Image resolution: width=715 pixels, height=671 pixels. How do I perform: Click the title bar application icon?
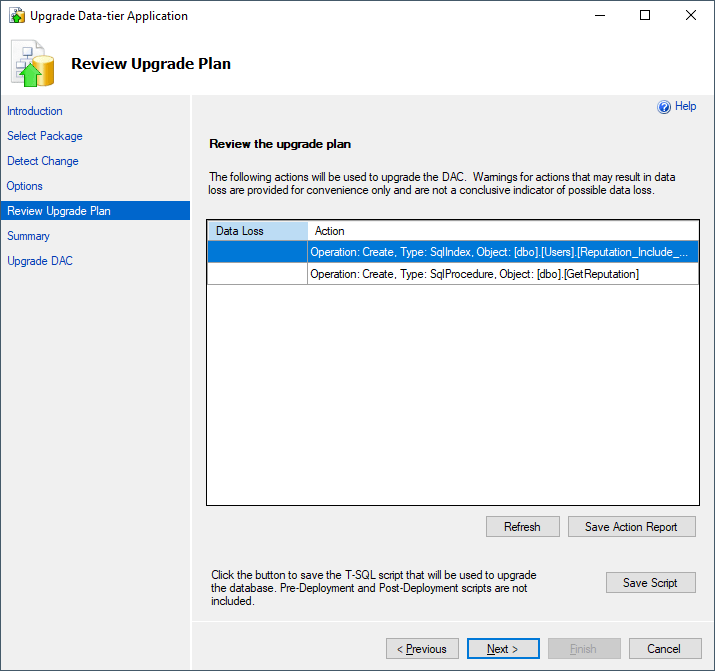(17, 16)
